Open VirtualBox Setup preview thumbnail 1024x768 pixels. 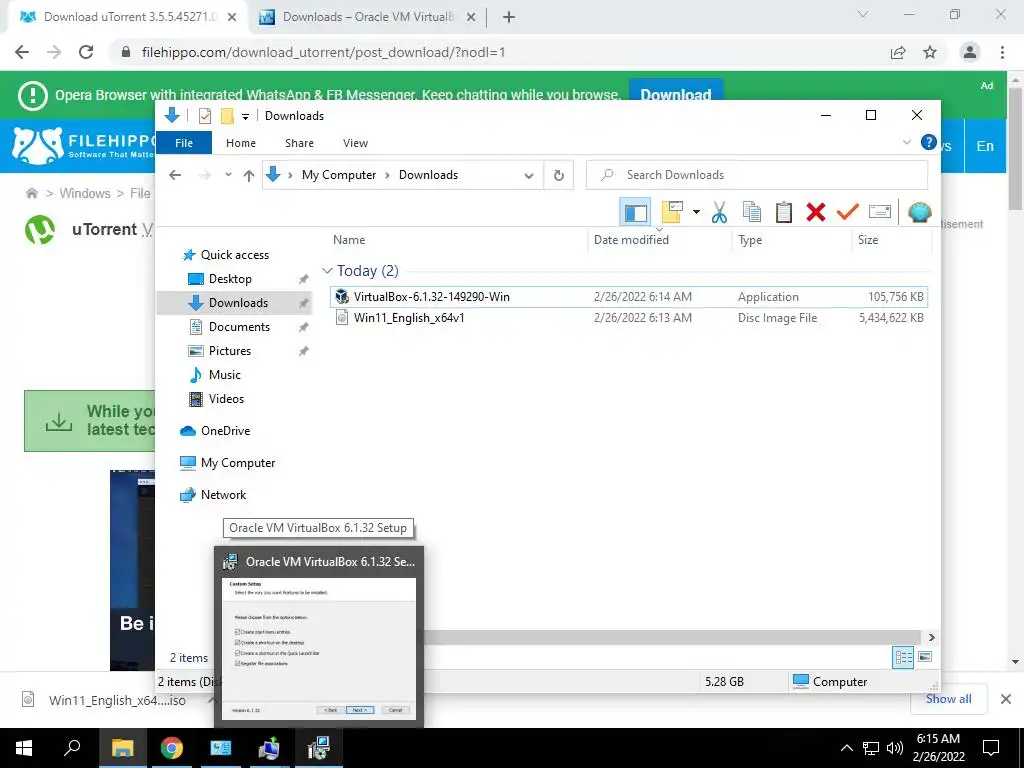[319, 649]
